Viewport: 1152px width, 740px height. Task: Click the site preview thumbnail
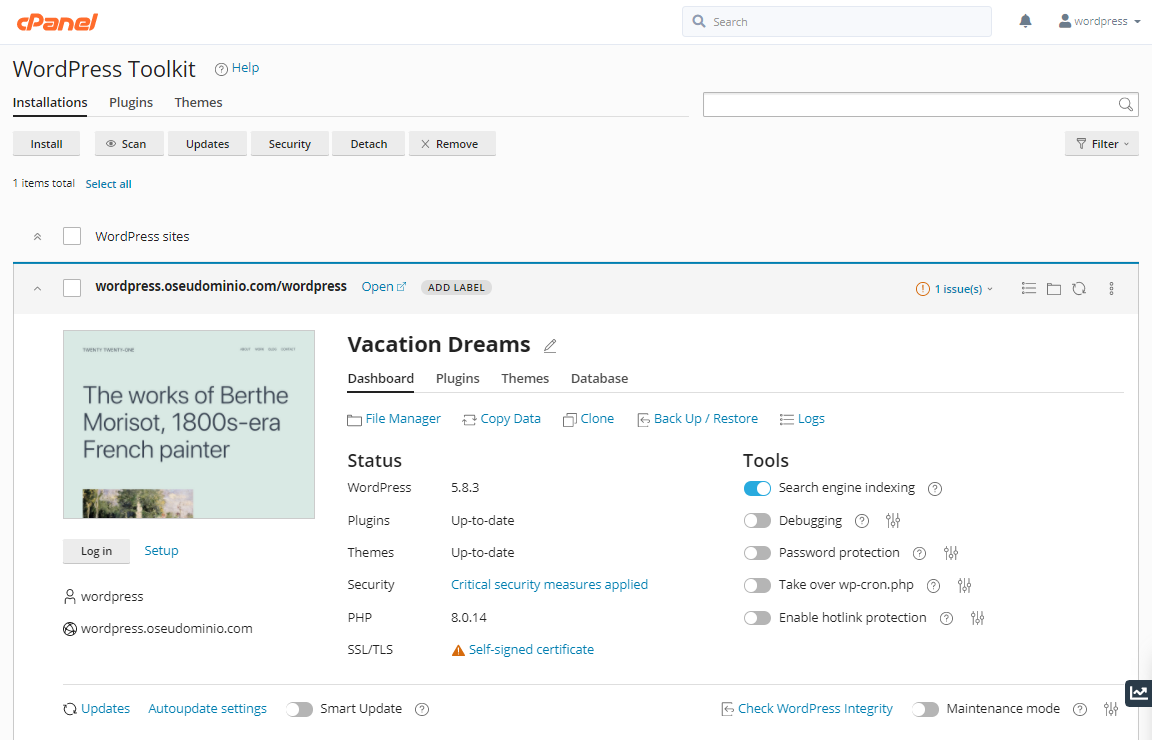[x=189, y=425]
